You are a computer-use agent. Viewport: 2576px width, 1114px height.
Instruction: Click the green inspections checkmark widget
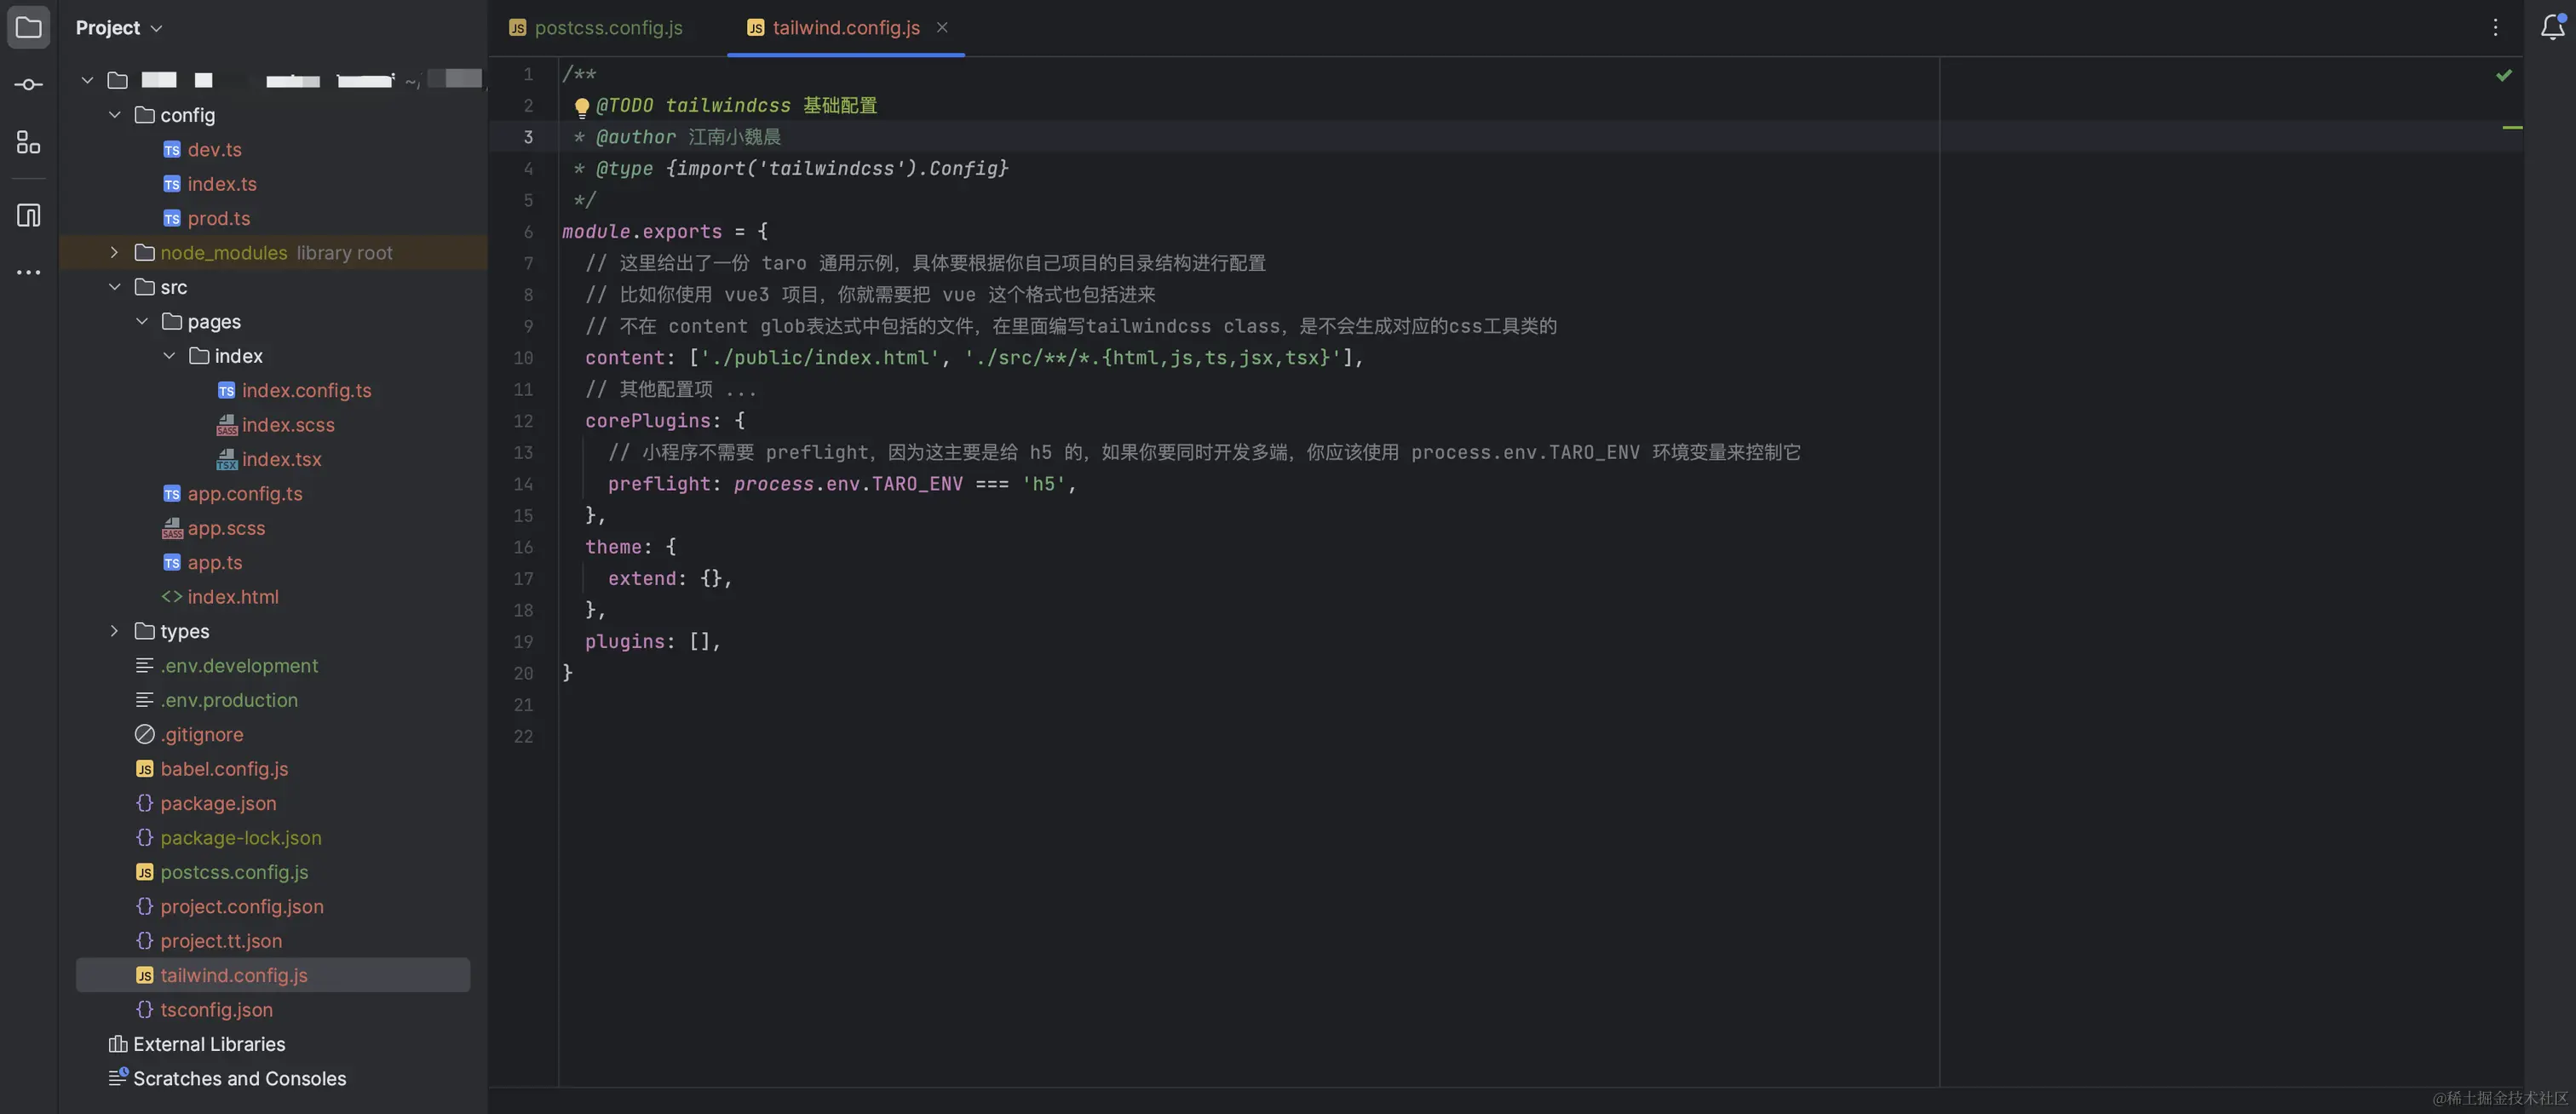[2504, 74]
